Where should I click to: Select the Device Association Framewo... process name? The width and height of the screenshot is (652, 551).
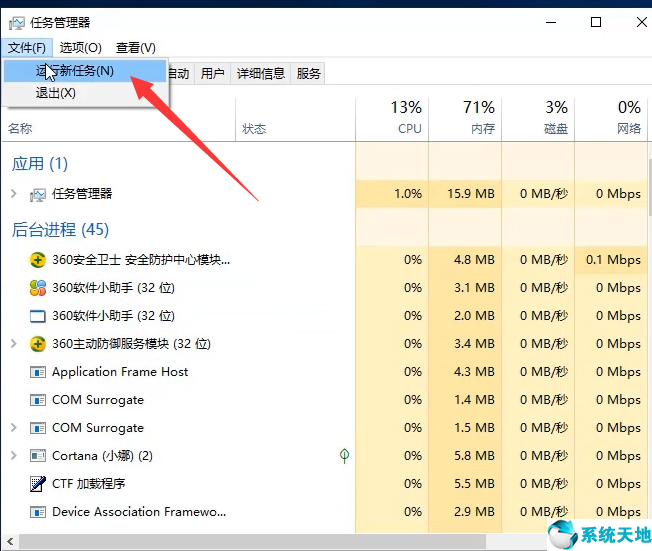point(139,512)
